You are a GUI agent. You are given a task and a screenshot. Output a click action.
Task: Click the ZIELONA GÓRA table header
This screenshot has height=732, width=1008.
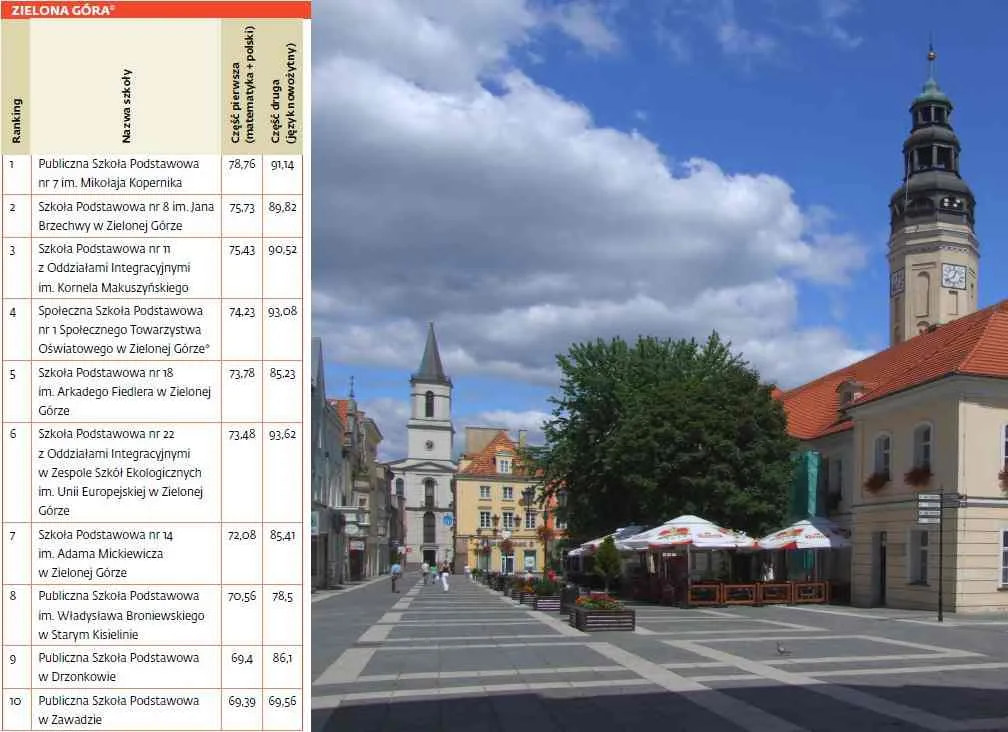coord(156,10)
